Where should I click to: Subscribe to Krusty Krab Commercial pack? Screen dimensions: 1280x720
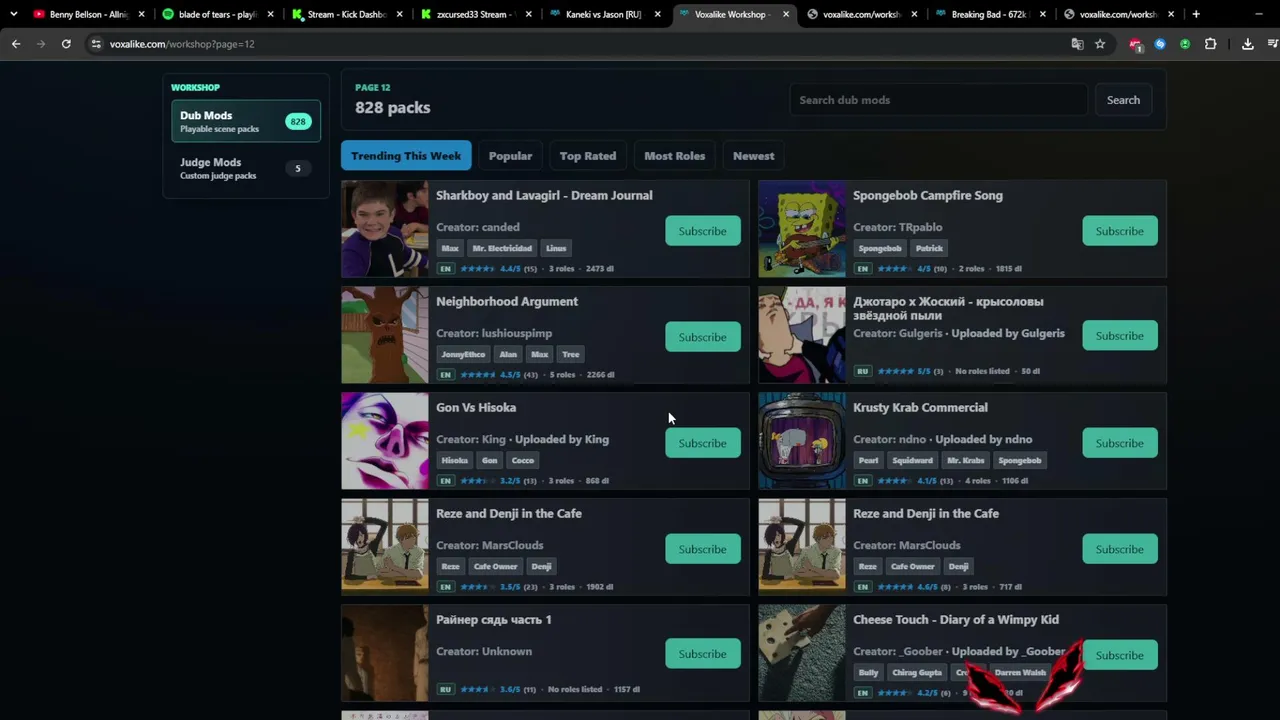[1120, 443]
